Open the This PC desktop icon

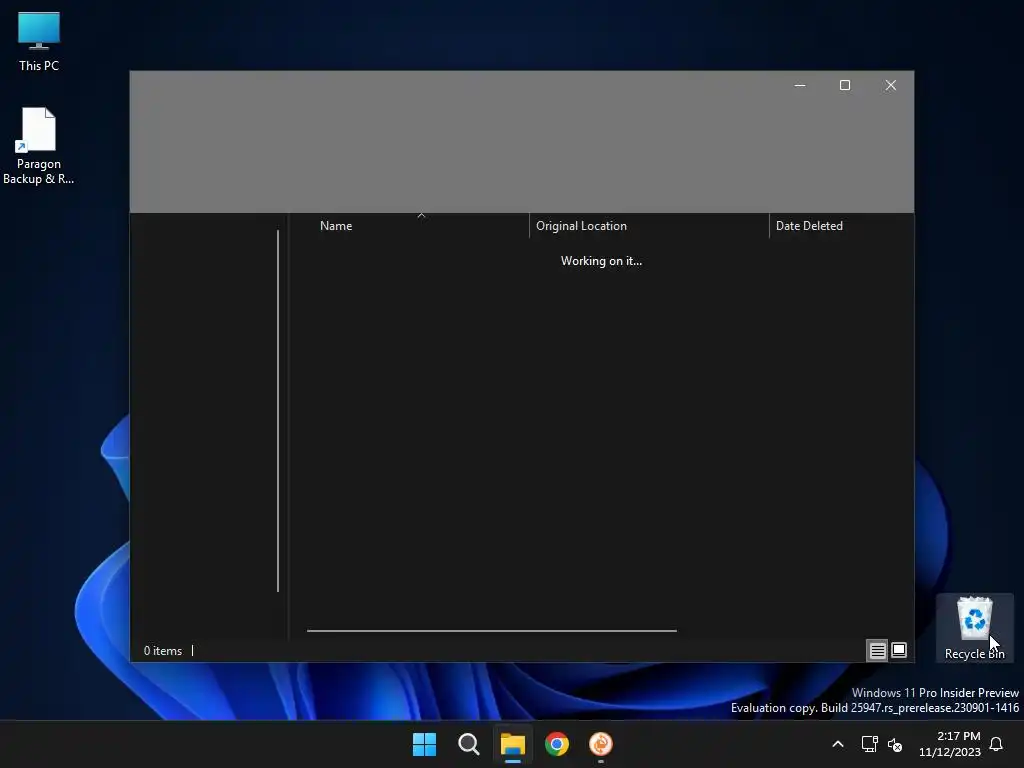click(x=39, y=41)
